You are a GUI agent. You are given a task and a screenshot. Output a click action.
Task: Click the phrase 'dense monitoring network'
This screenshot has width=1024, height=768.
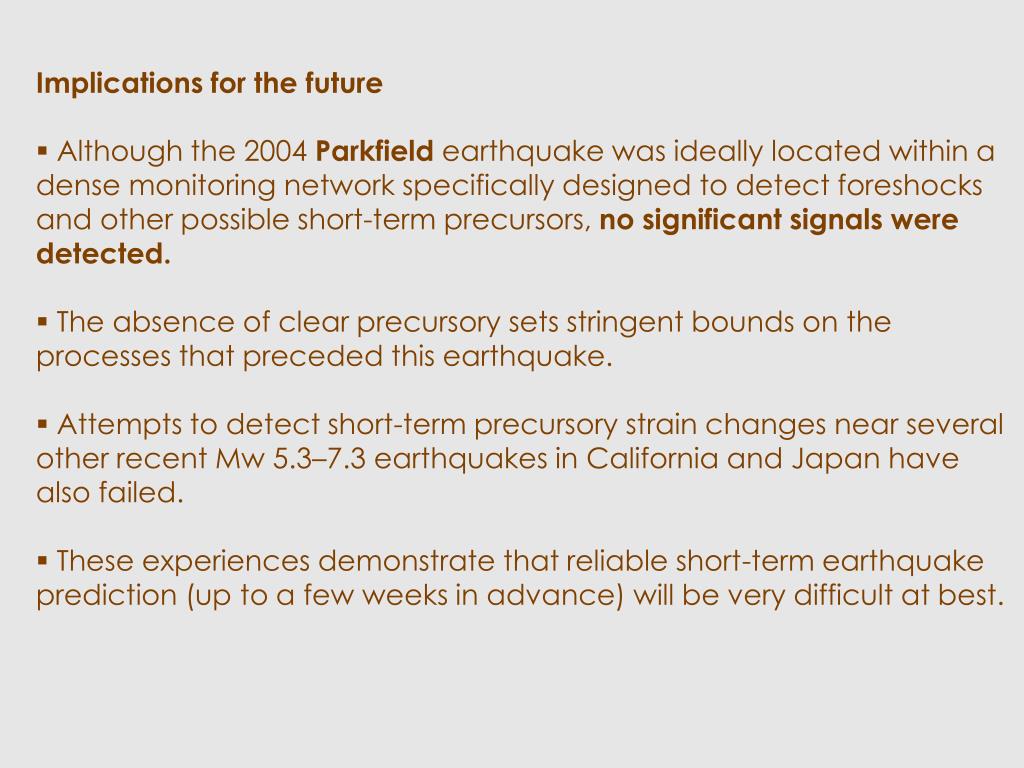[215, 186]
